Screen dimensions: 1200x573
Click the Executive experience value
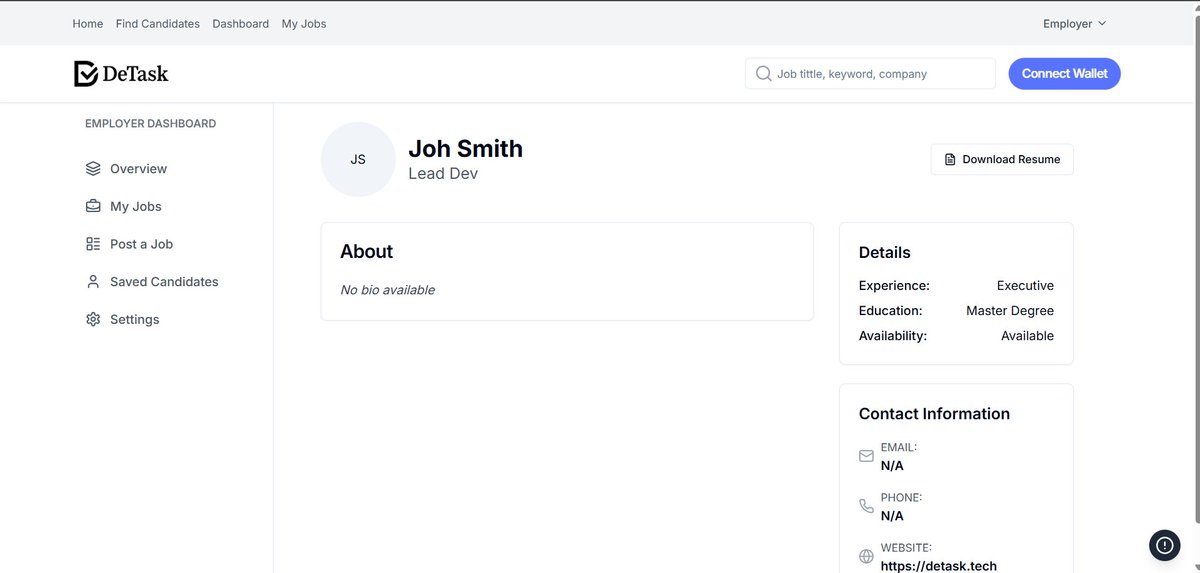(x=1025, y=285)
